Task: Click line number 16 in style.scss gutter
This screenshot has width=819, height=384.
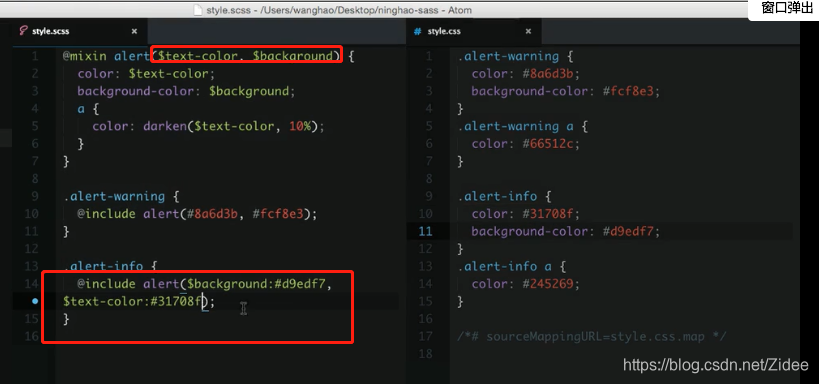Action: [x=31, y=336]
